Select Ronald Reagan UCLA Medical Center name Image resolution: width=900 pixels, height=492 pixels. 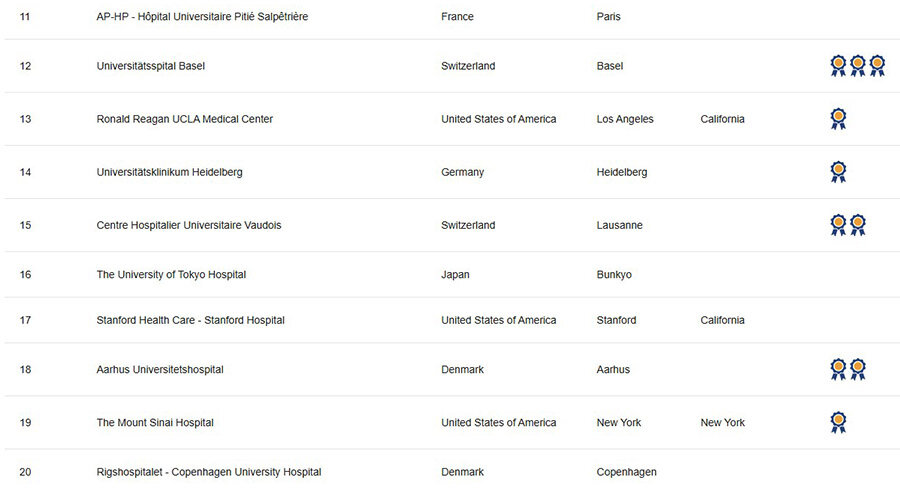(184, 119)
